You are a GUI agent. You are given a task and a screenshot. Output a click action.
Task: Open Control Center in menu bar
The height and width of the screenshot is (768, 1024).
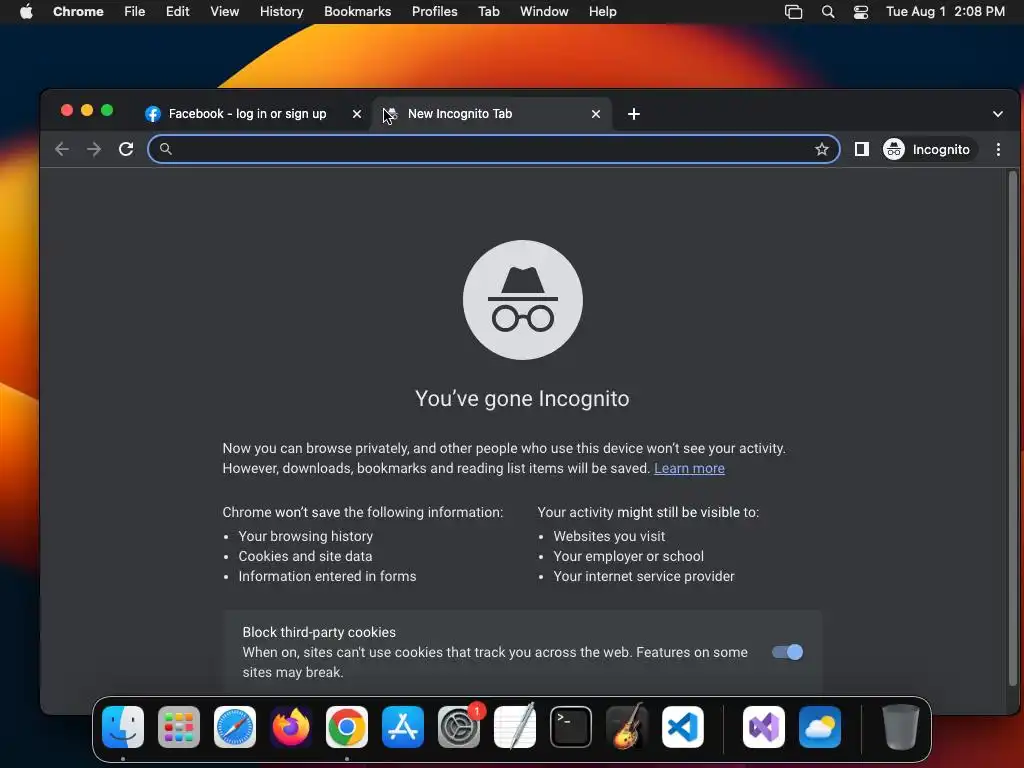point(861,12)
